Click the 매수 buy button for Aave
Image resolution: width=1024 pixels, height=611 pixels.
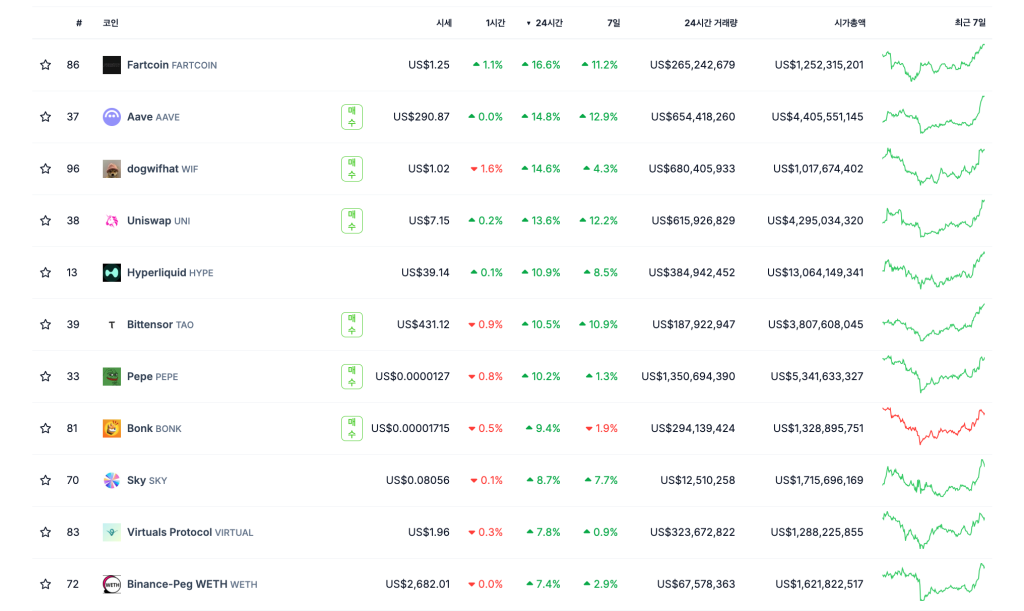click(352, 117)
